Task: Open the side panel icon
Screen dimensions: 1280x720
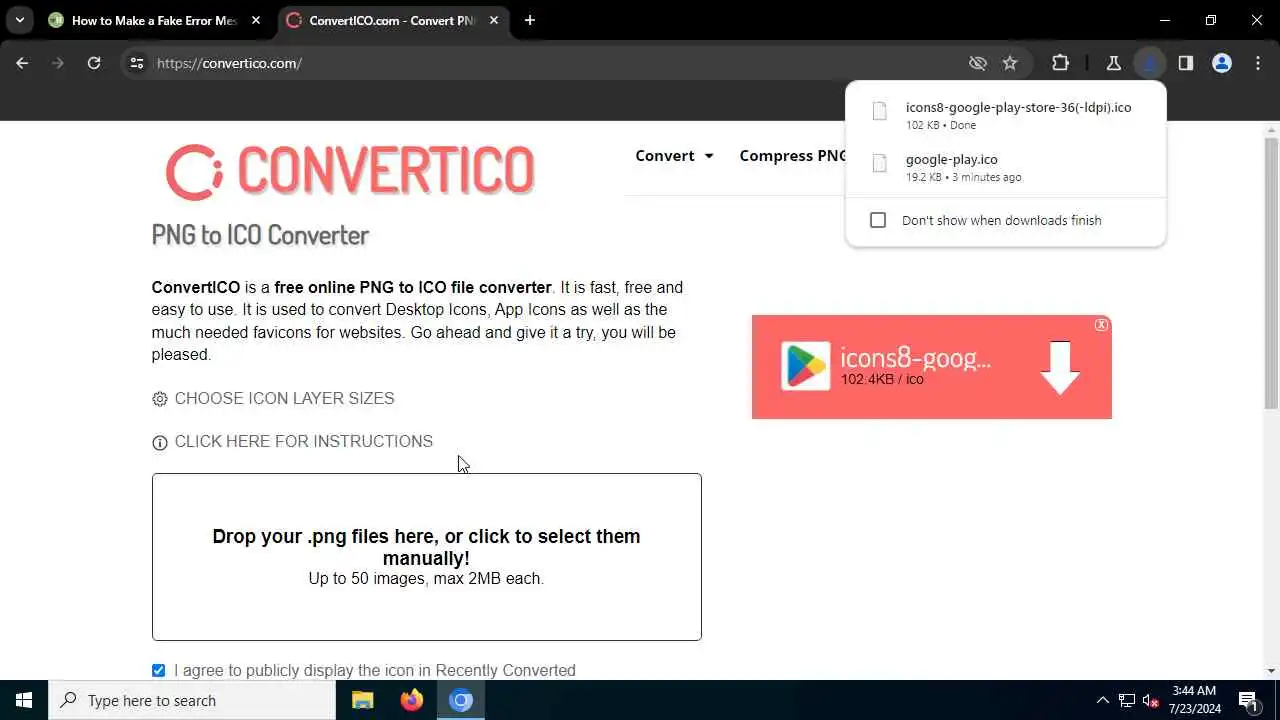Action: 1185,63
